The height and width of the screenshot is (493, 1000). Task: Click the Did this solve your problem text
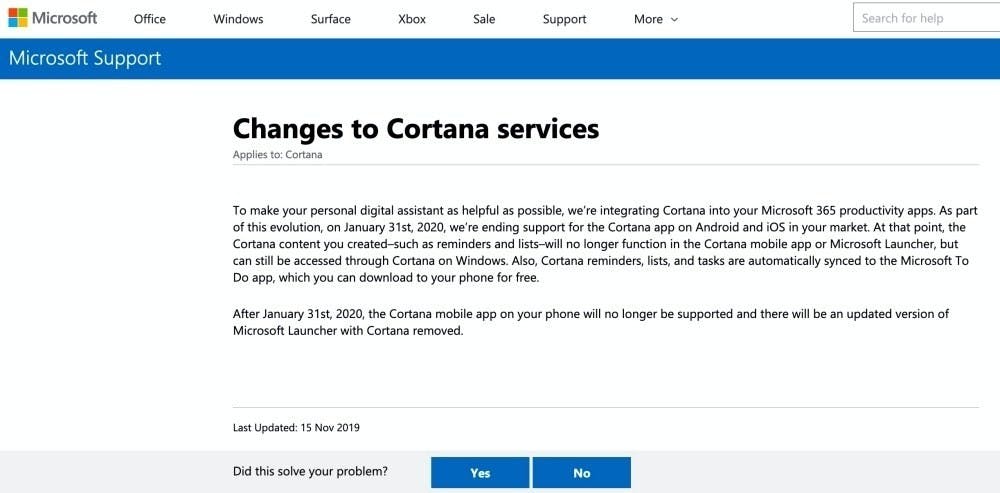pyautogui.click(x=310, y=471)
